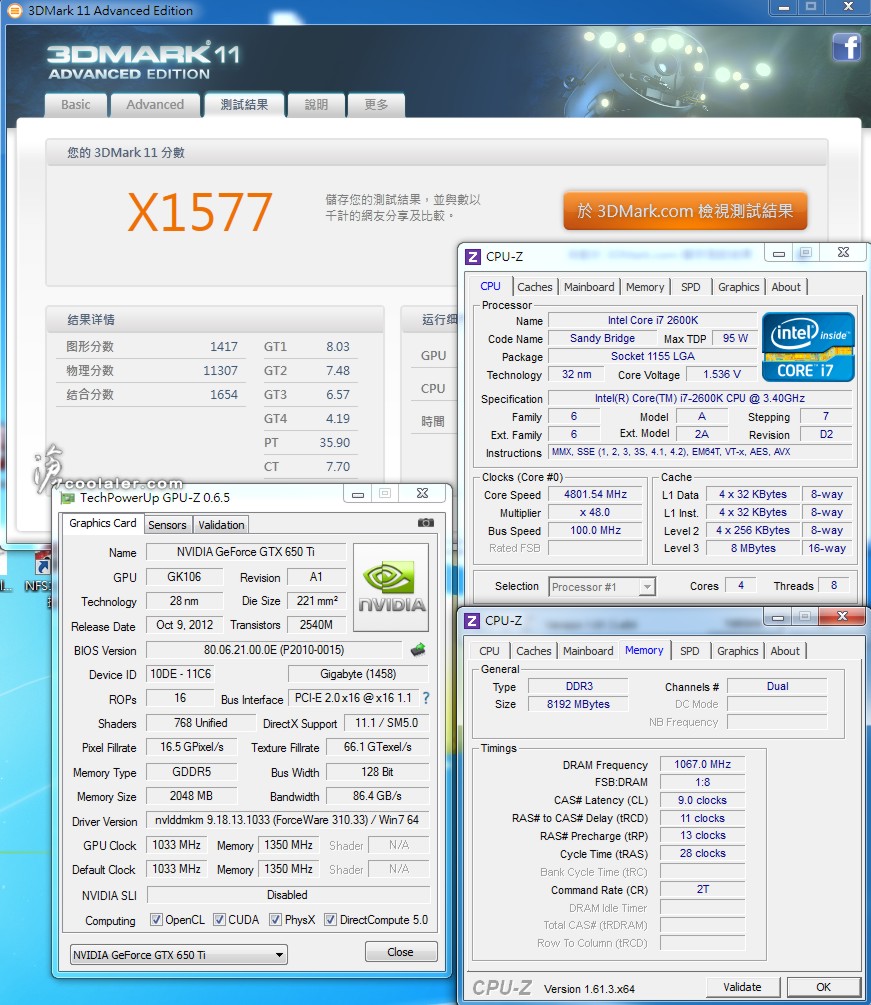
Task: Click the Z icon of the lower CPU-Z window
Action: 471,620
